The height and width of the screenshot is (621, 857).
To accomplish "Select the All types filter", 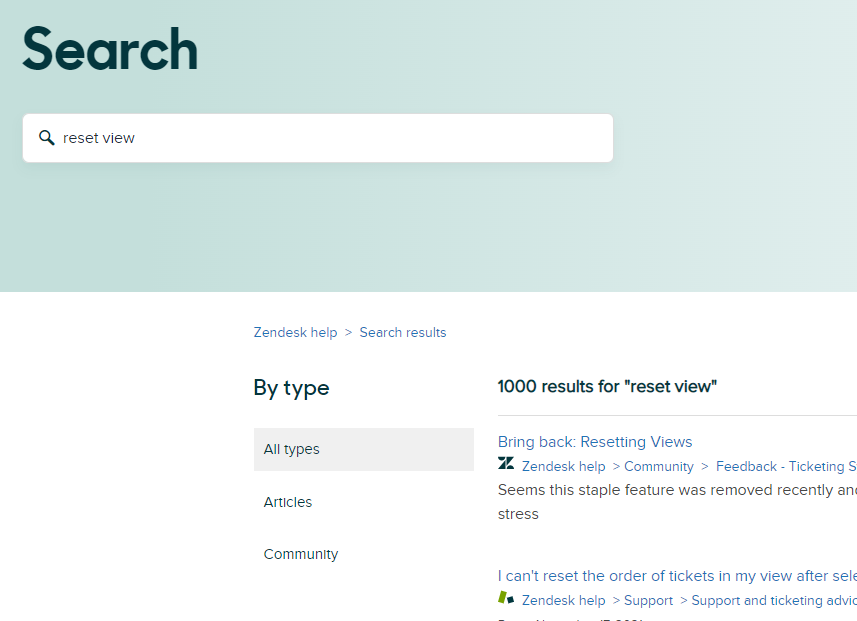I will pyautogui.click(x=363, y=449).
